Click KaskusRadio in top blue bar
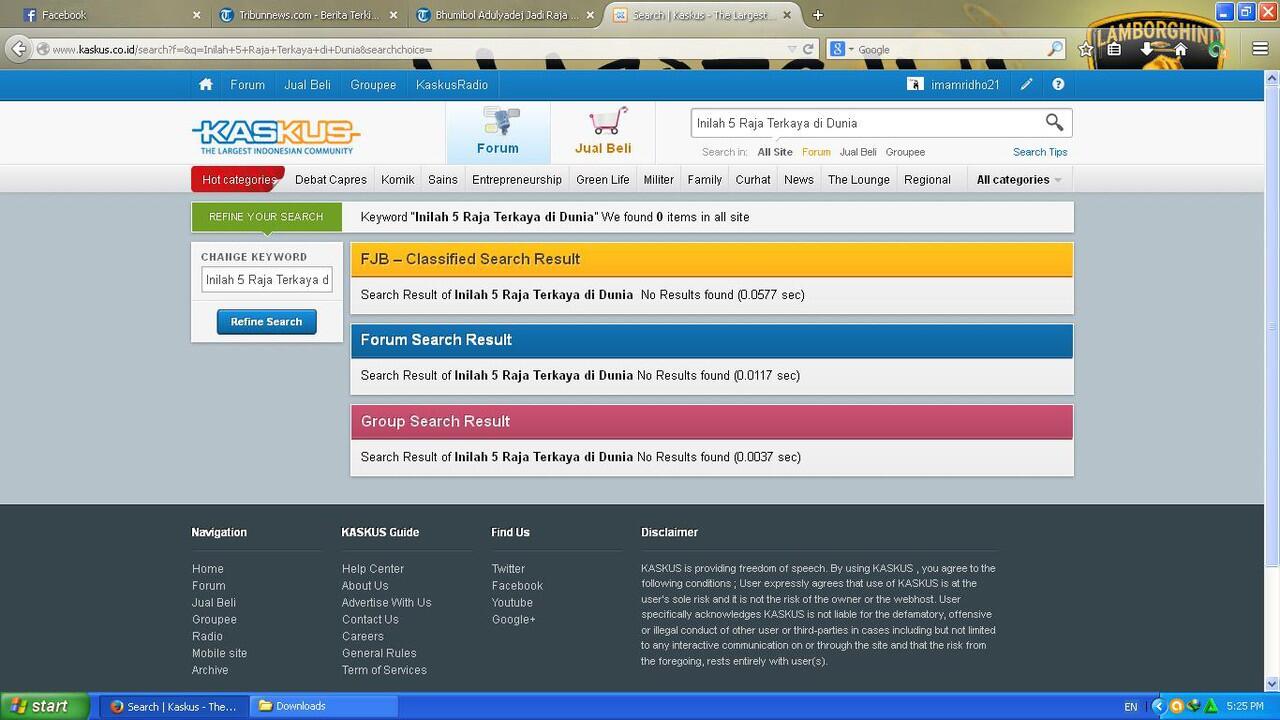1280x720 pixels. tap(452, 85)
